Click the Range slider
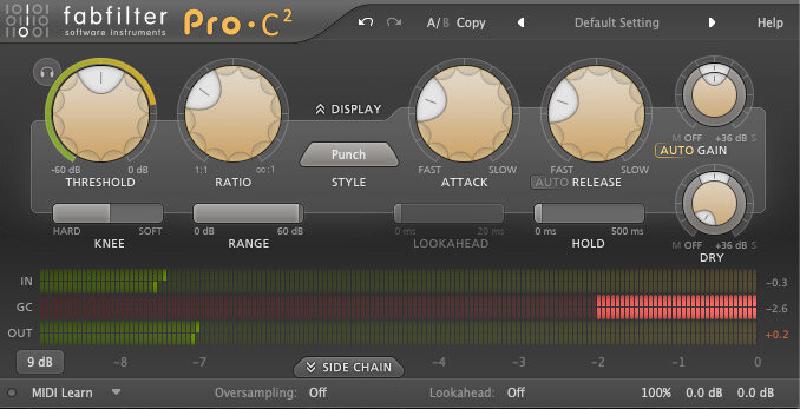The width and height of the screenshot is (800, 409). [248, 213]
